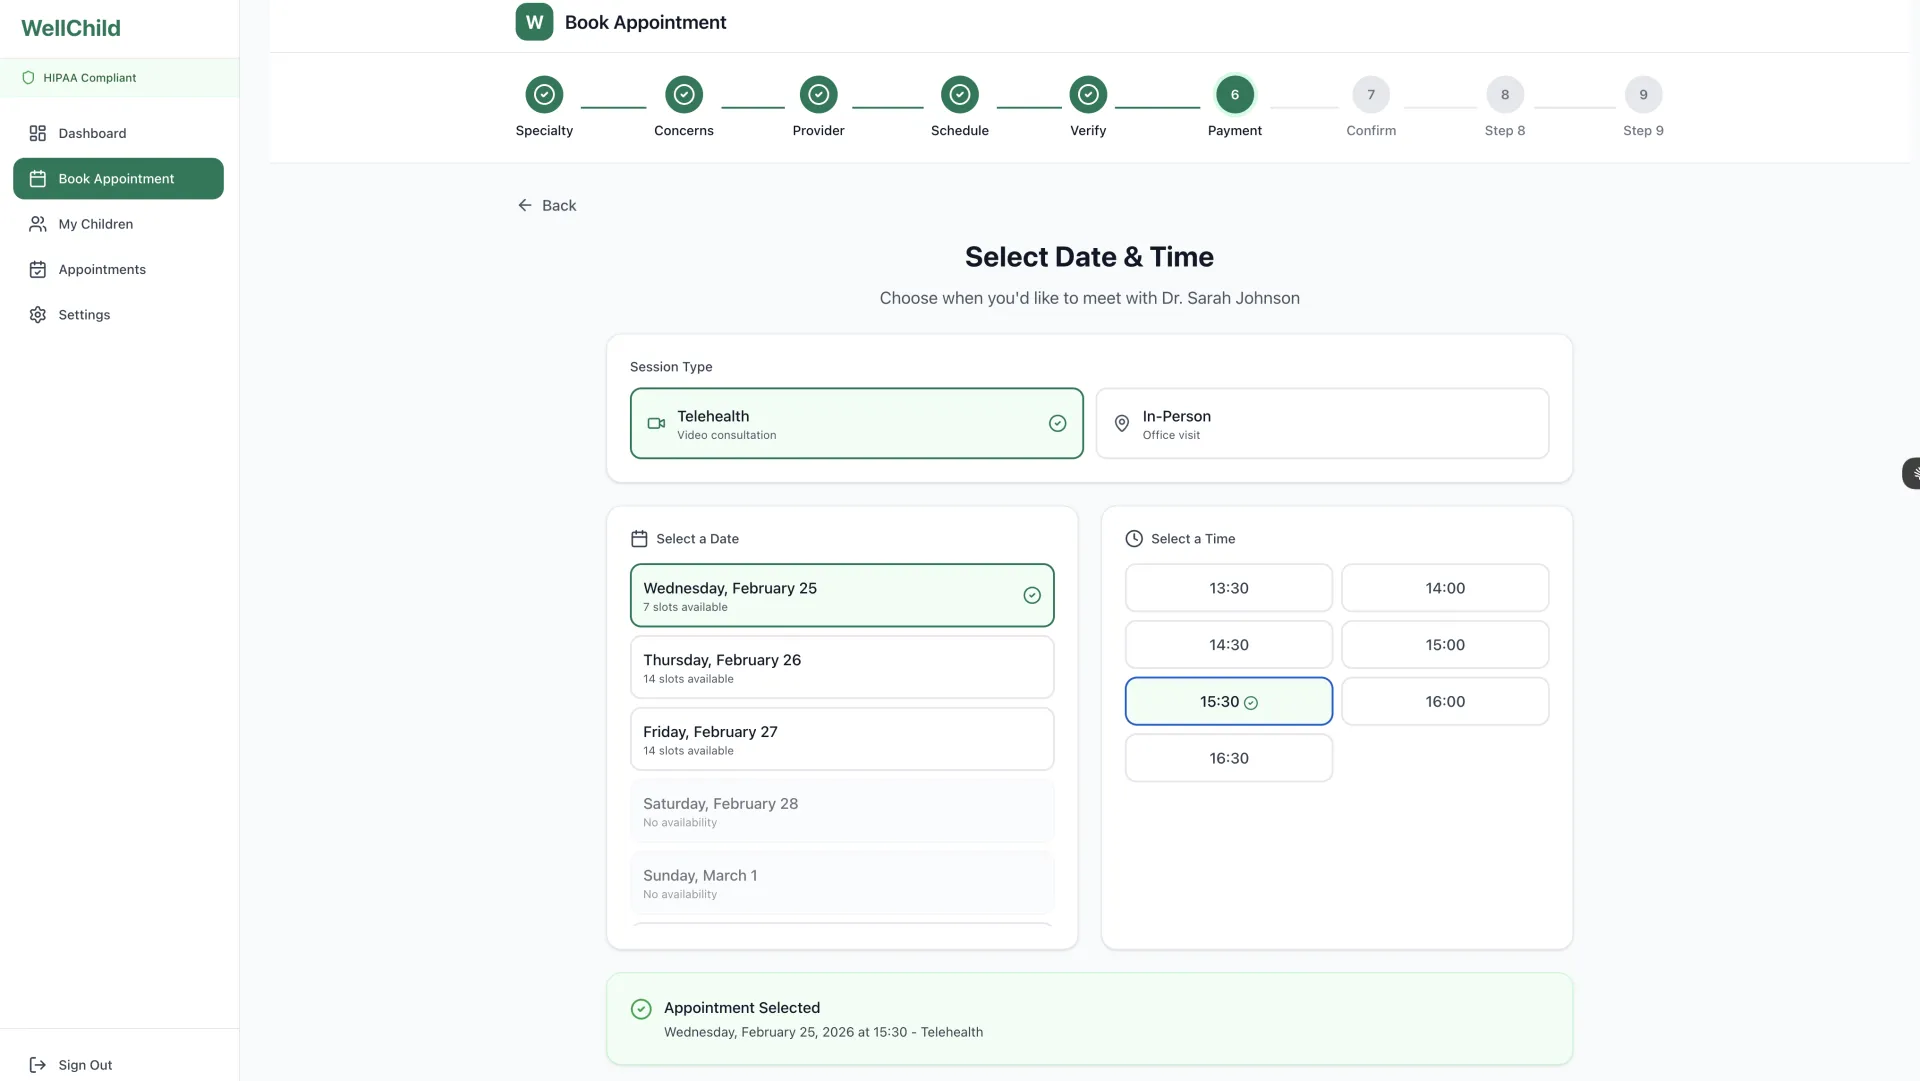This screenshot has height=1081, width=1920.
Task: Pick the 16:00 time slot
Action: (1444, 702)
